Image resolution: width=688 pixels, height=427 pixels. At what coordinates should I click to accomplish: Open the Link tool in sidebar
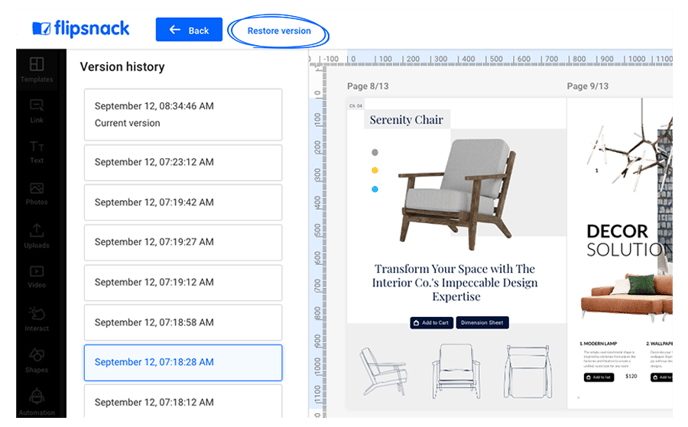coord(37,111)
